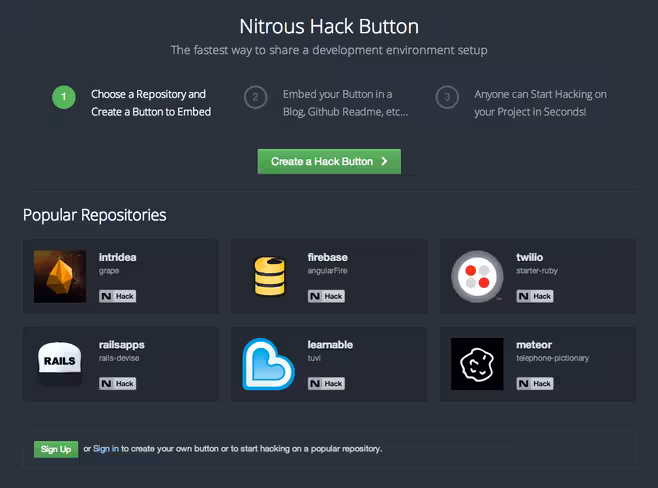Select the learnable blue heart logo
The width and height of the screenshot is (658, 488).
(269, 364)
